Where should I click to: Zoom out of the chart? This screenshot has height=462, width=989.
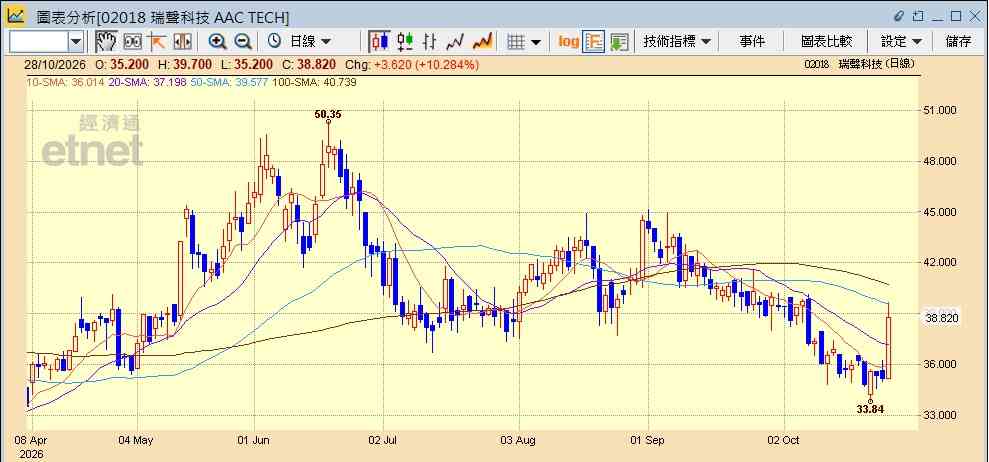[x=243, y=42]
